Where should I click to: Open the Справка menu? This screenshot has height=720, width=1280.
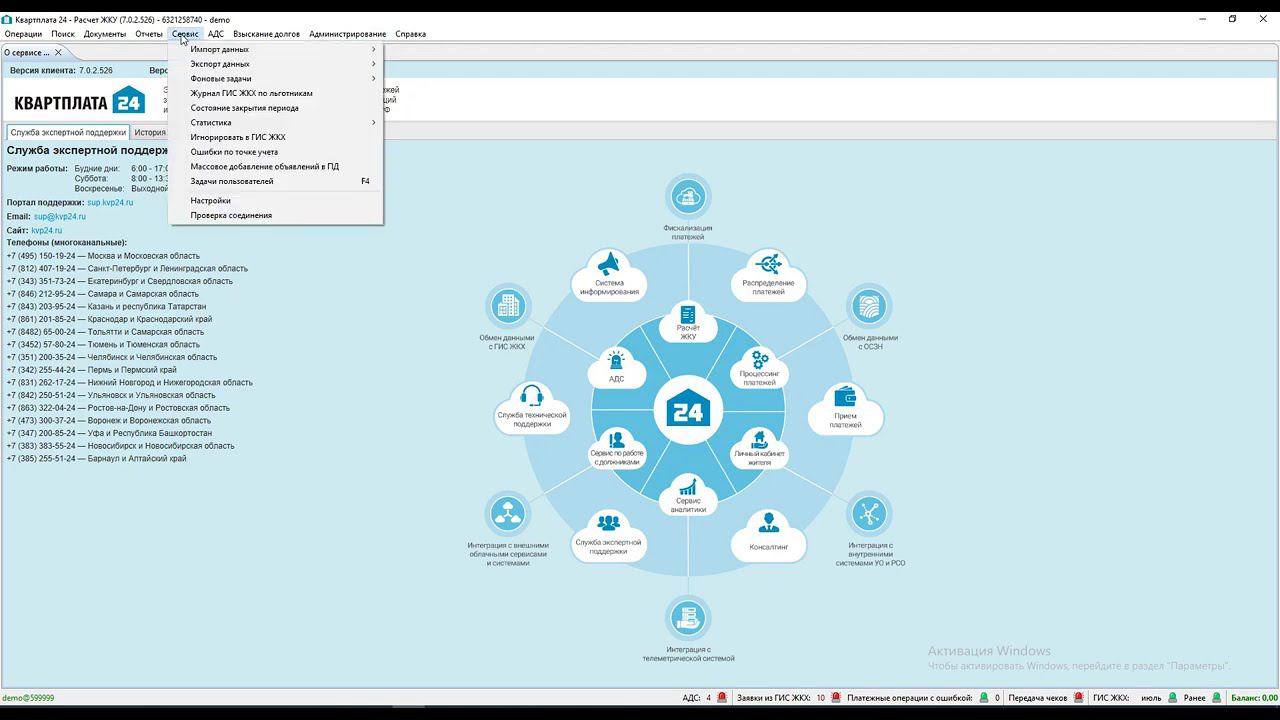click(410, 34)
